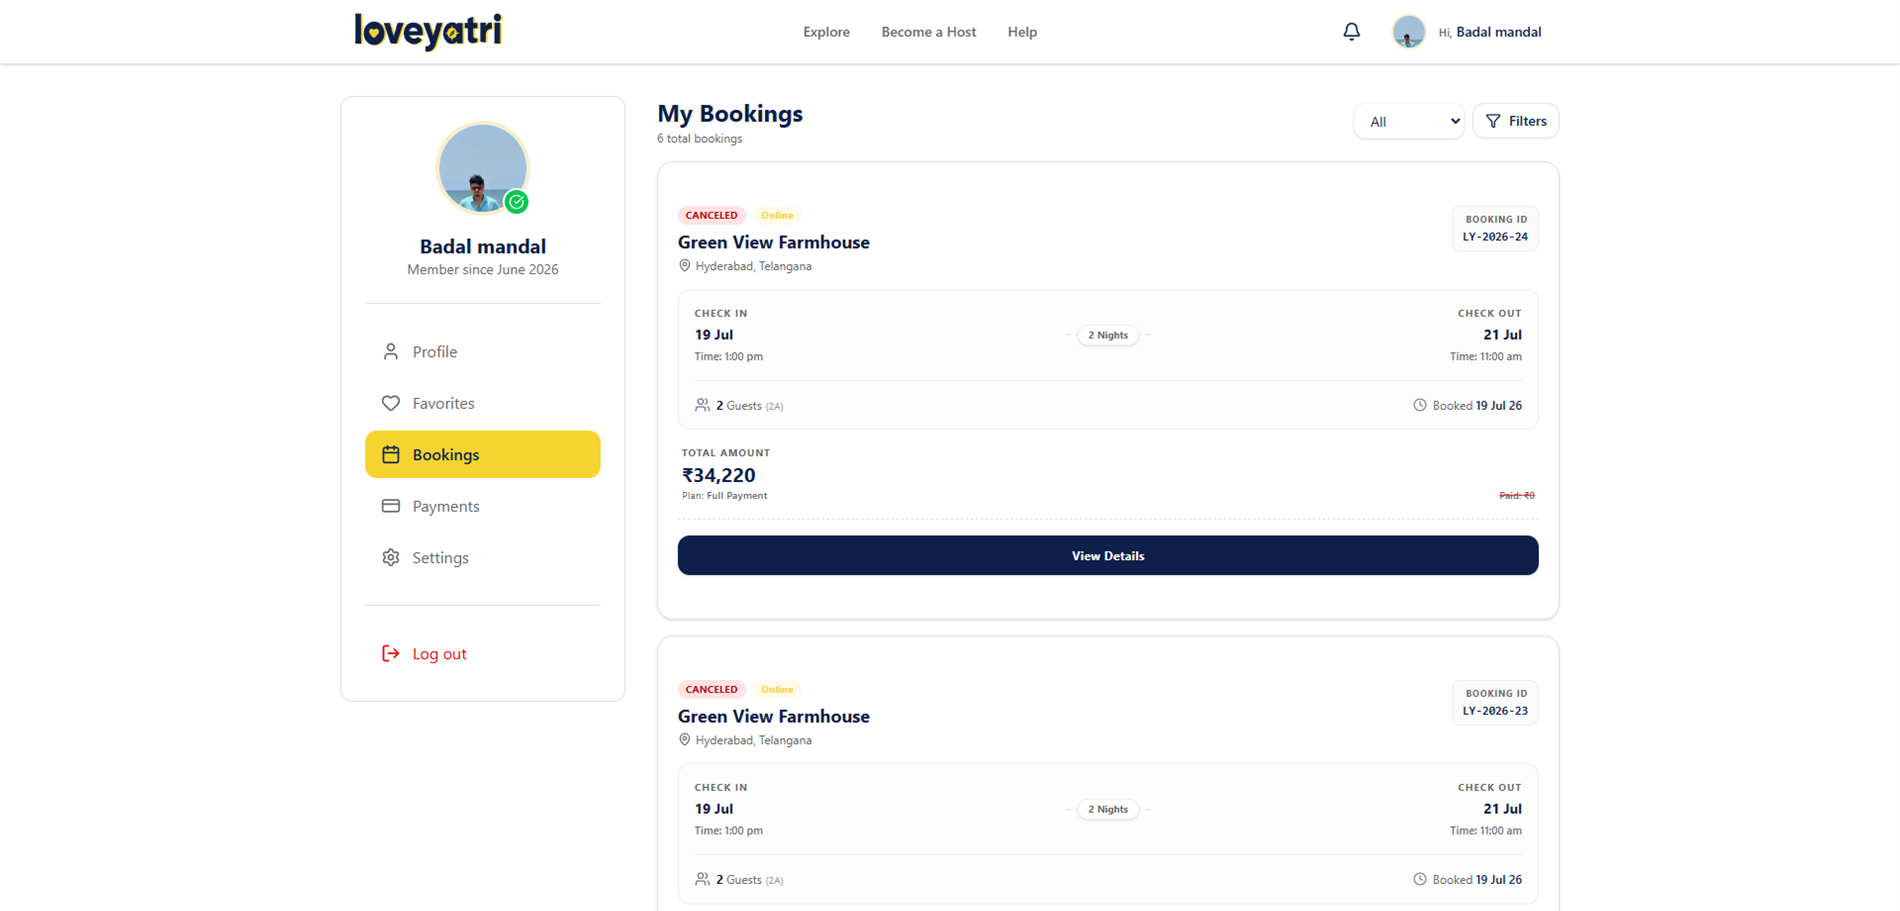
Task: Click the Log out arrow icon
Action: (391, 654)
